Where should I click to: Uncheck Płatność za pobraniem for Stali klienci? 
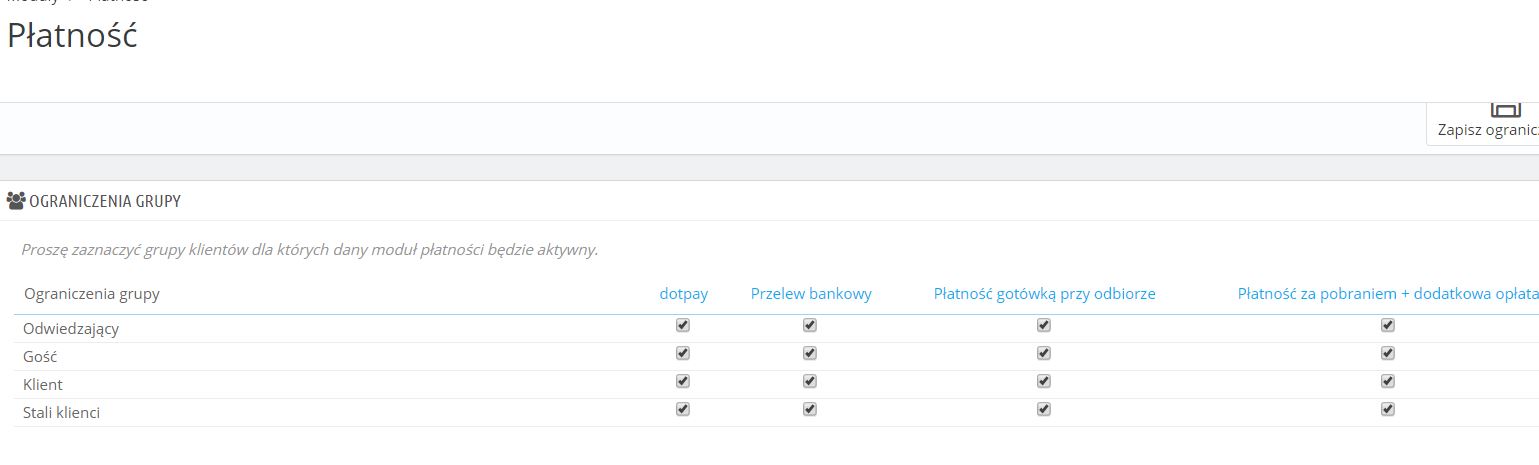1388,409
